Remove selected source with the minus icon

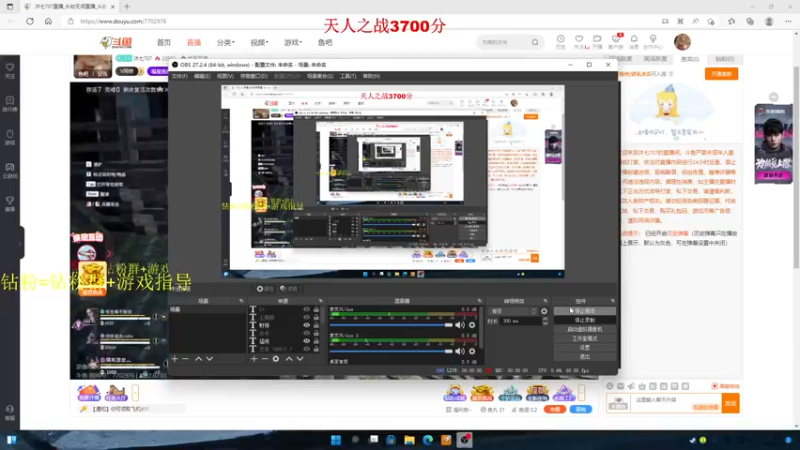coord(264,359)
